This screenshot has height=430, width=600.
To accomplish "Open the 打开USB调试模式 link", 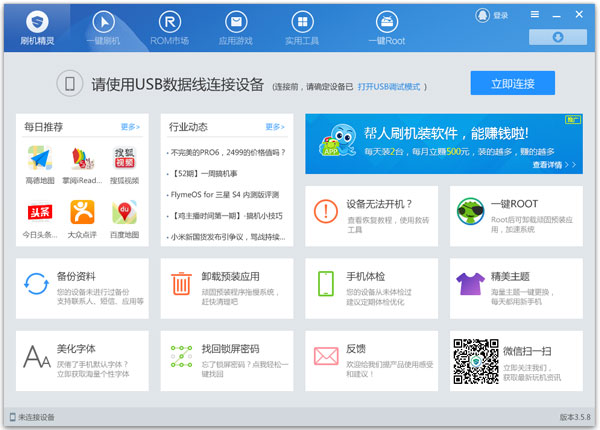I will click(389, 87).
